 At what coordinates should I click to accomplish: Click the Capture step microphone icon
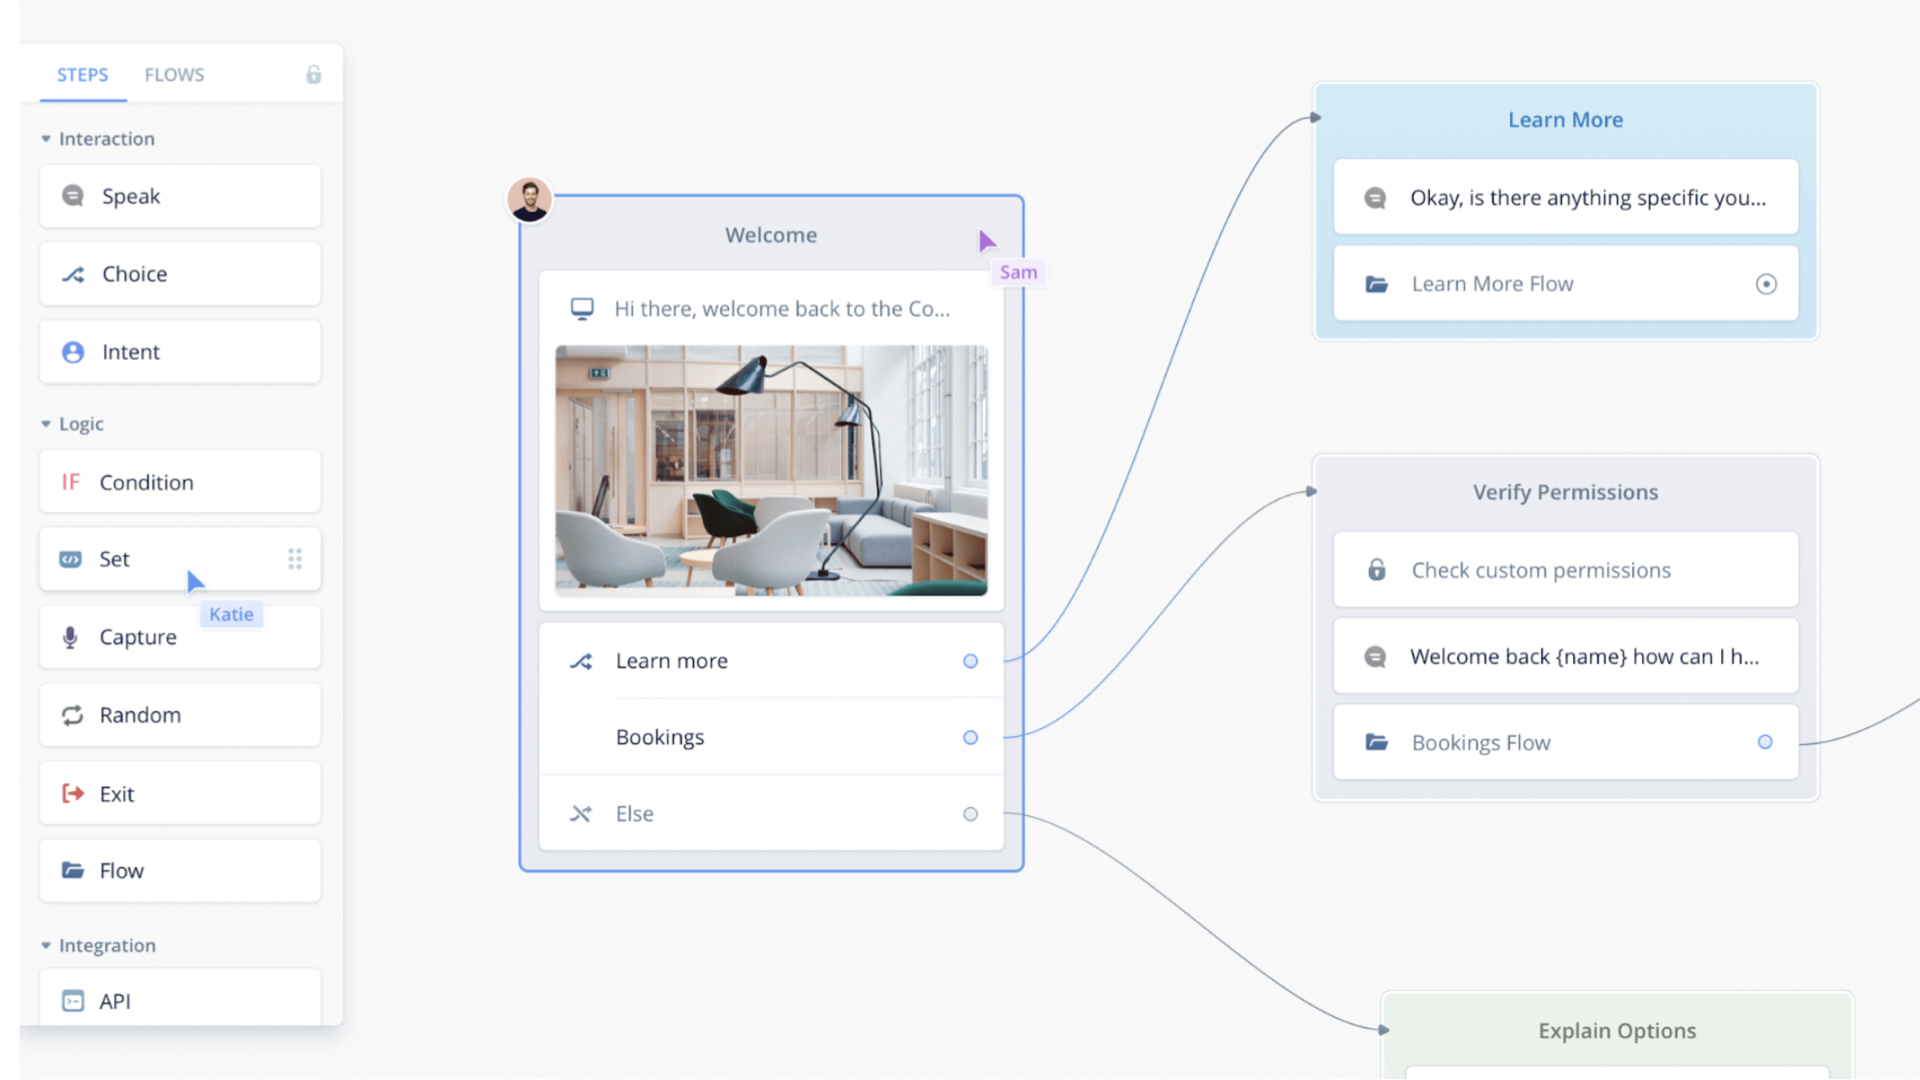(70, 637)
